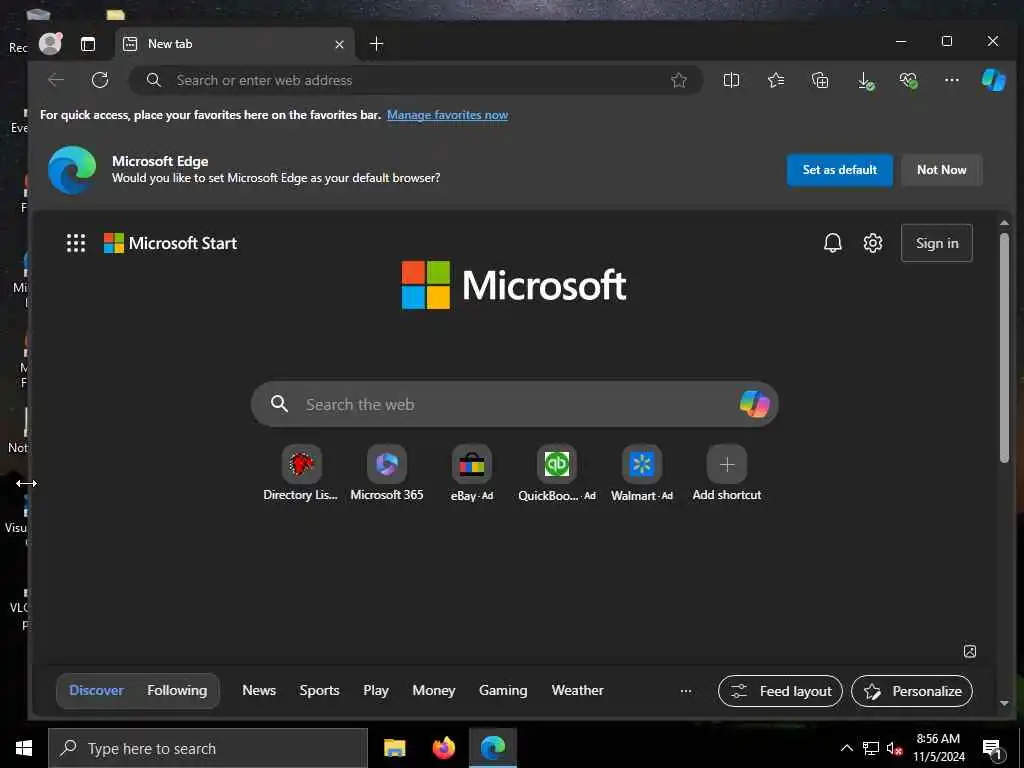The height and width of the screenshot is (768, 1024).
Task: Click the Manage favorites now link
Action: tap(447, 115)
